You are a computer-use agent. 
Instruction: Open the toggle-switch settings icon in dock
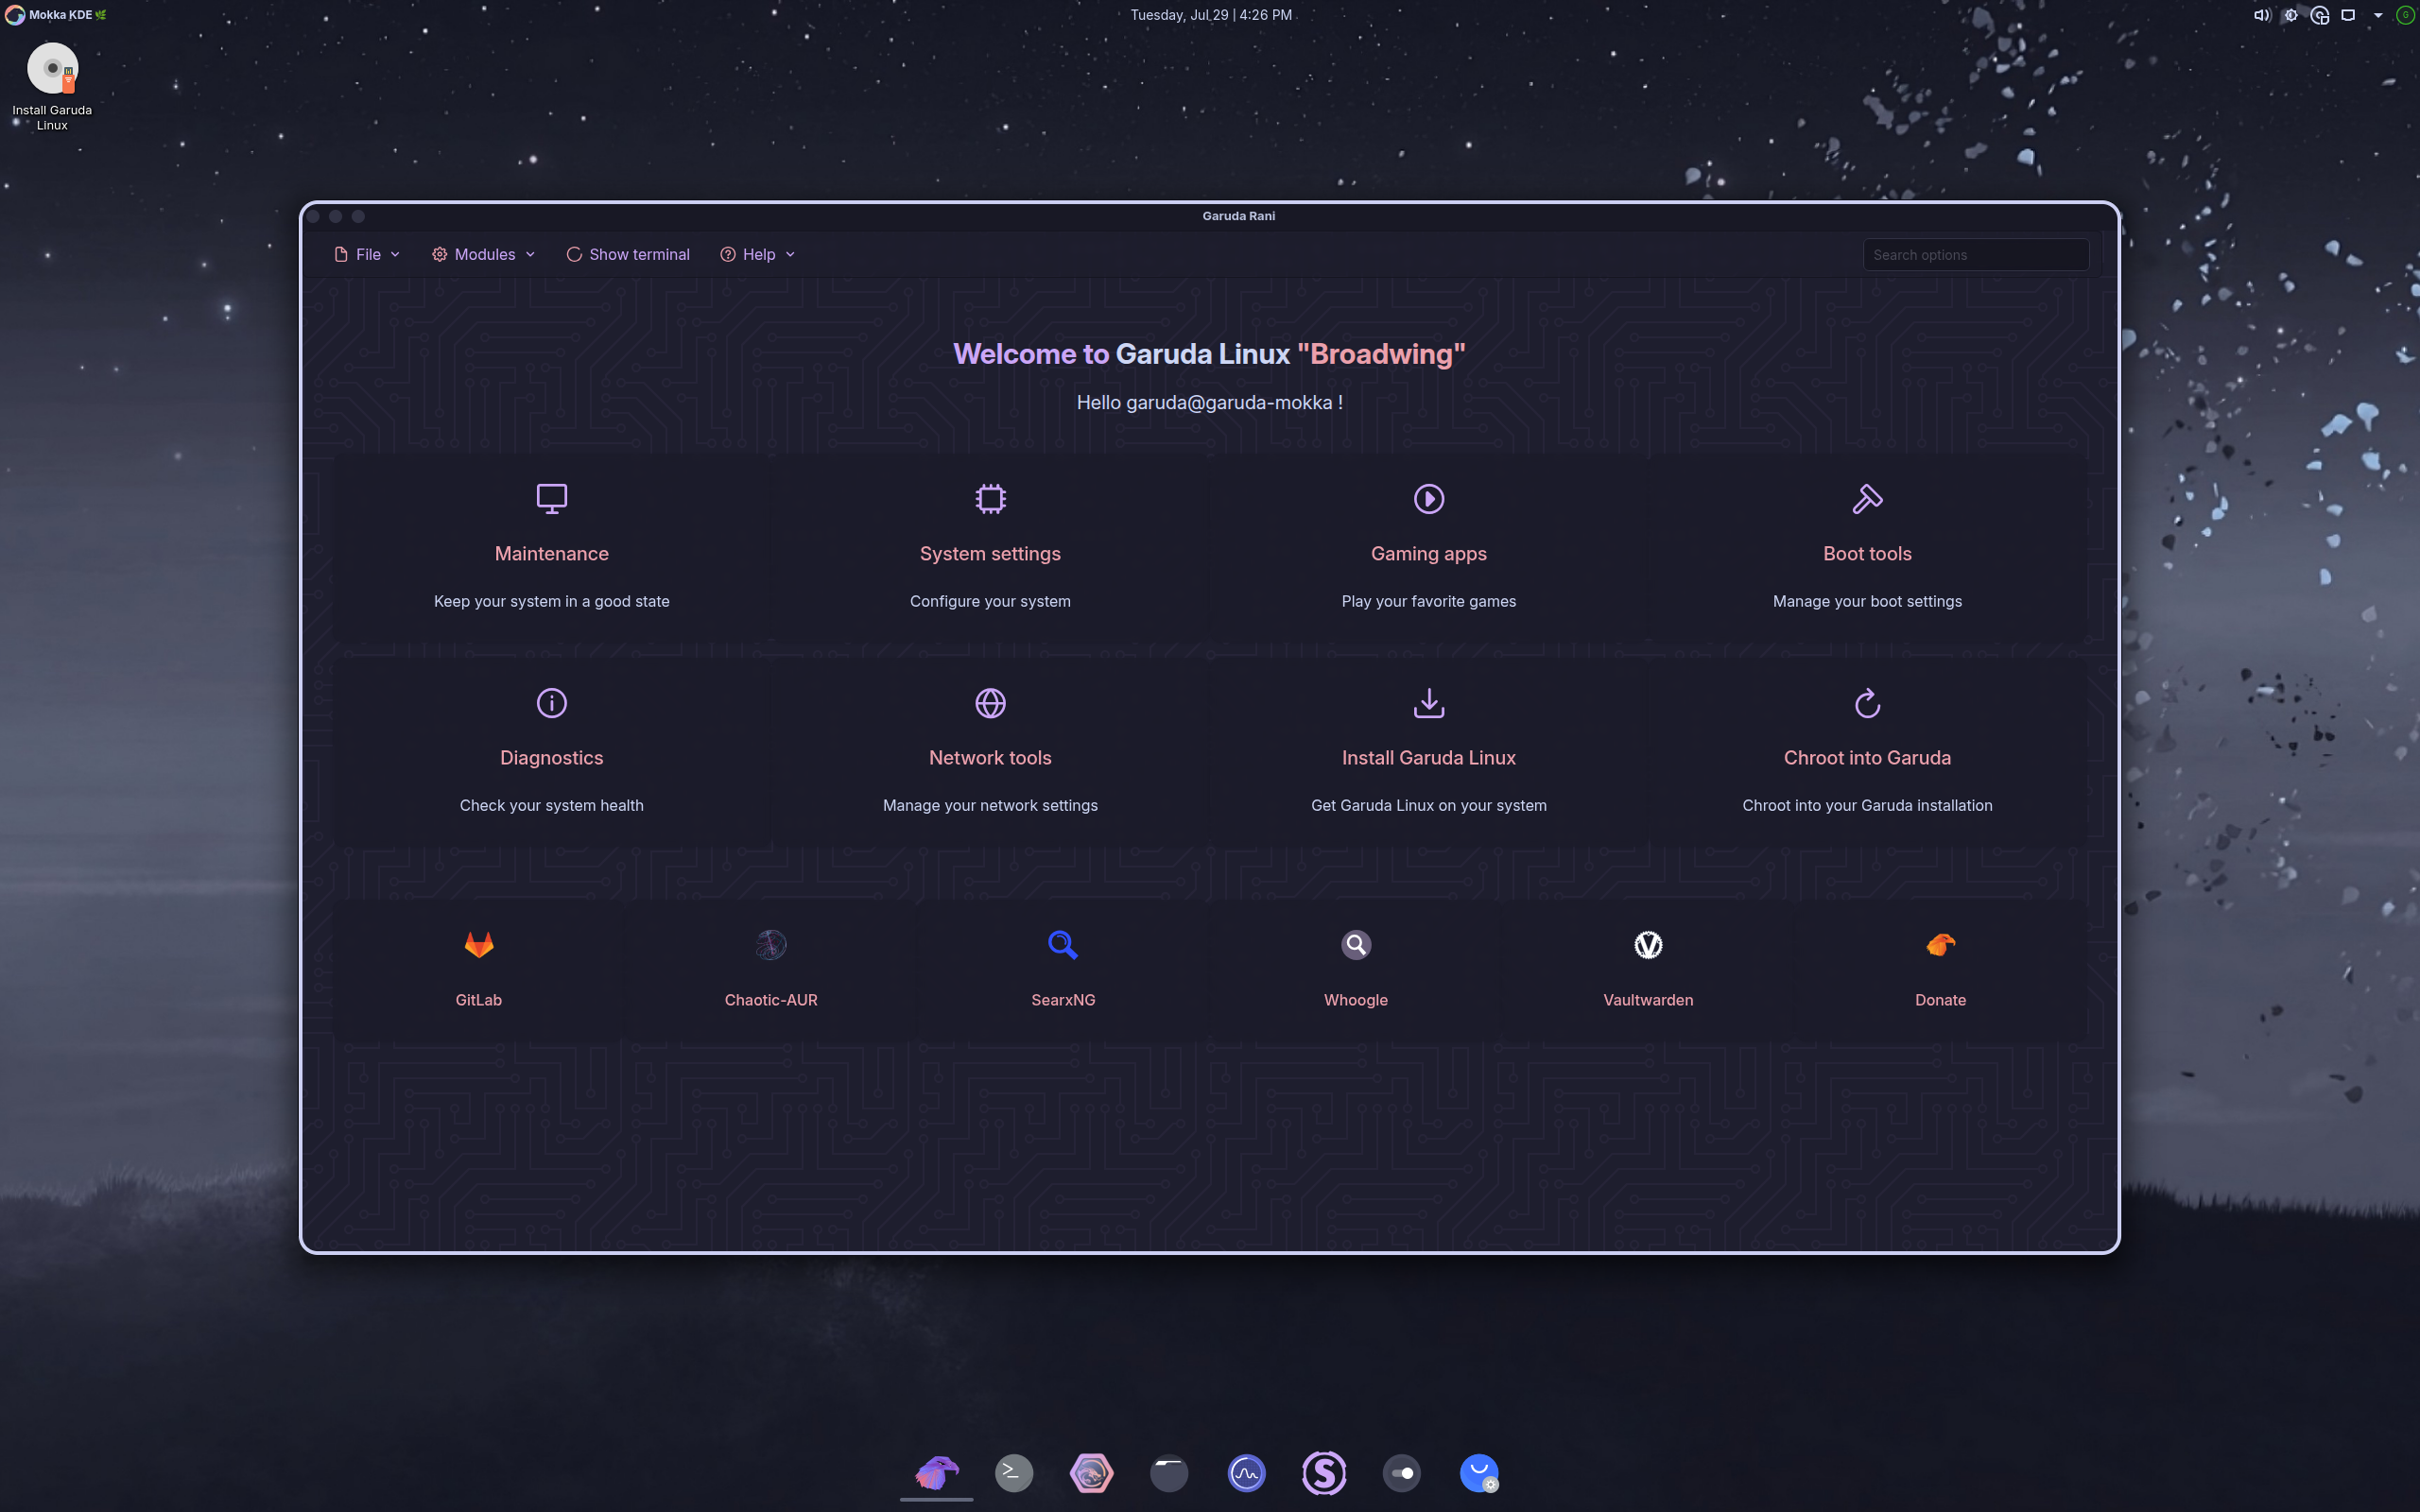(1401, 1472)
